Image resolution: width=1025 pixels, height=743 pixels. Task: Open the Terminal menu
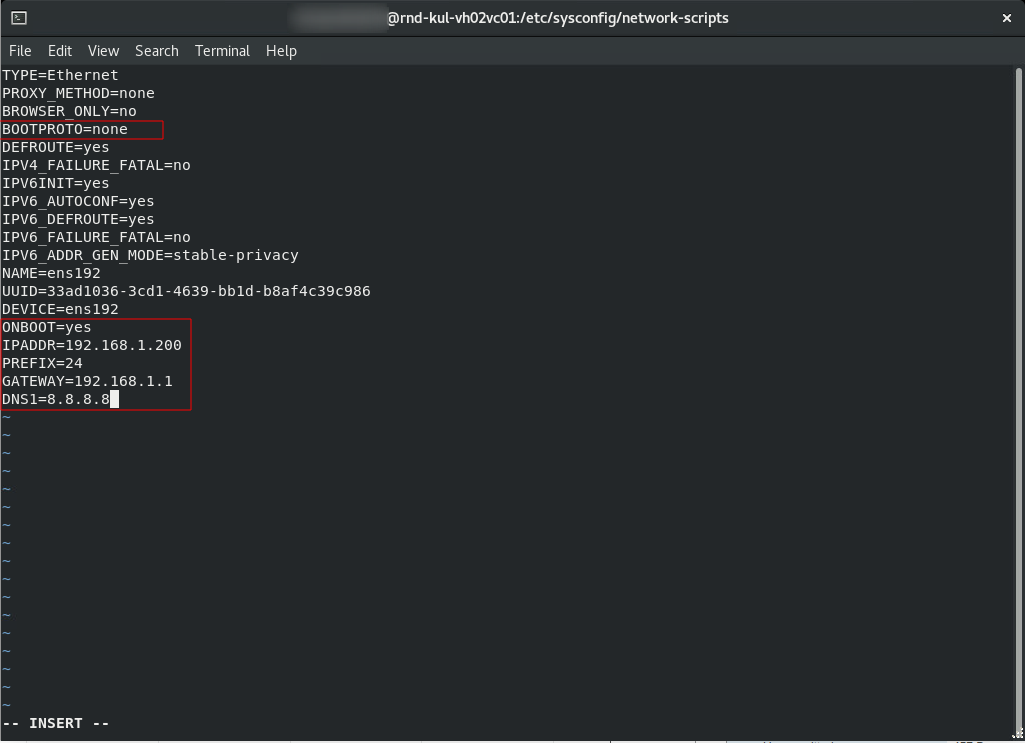pos(222,51)
